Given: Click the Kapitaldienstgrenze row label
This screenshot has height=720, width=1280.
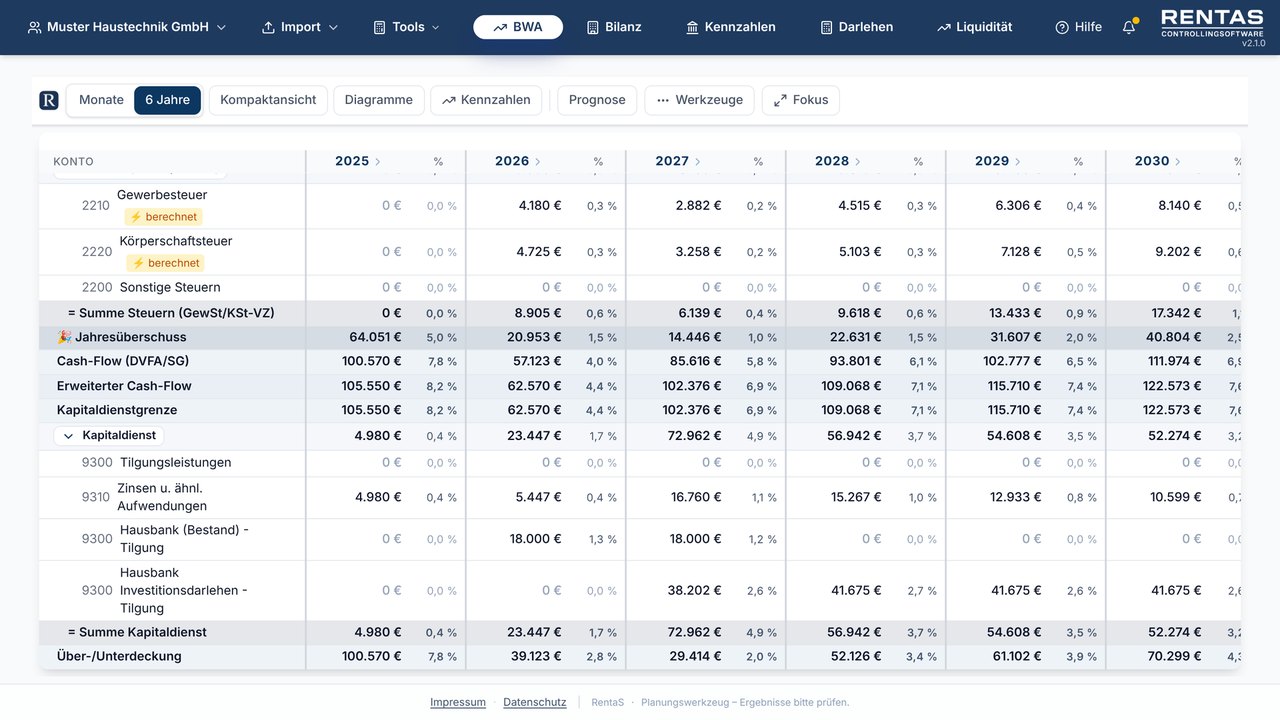Looking at the screenshot, I should 117,410.
